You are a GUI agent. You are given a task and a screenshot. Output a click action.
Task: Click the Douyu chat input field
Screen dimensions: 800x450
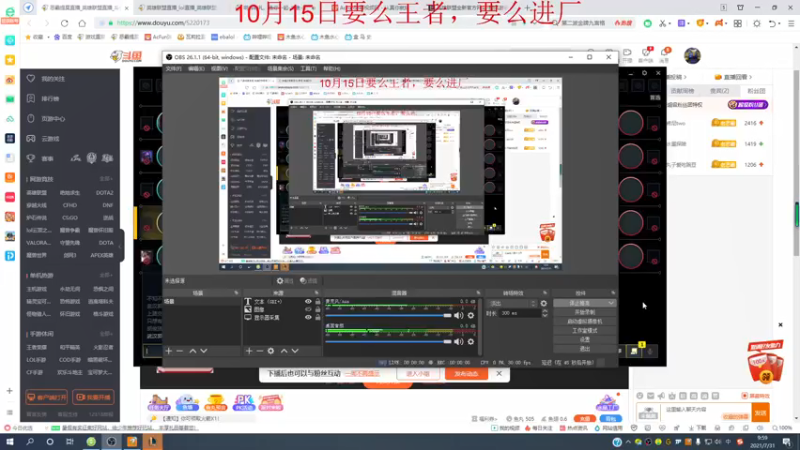(707, 410)
